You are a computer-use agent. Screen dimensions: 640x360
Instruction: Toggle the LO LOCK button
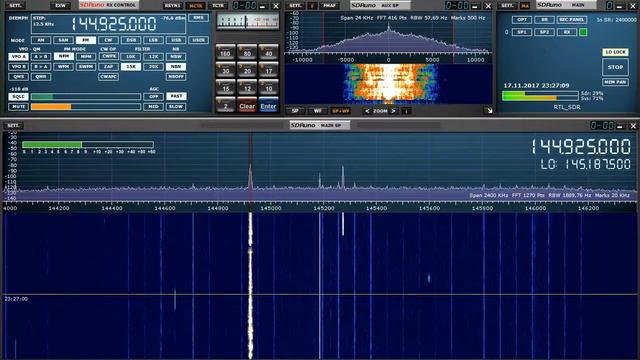tap(615, 52)
